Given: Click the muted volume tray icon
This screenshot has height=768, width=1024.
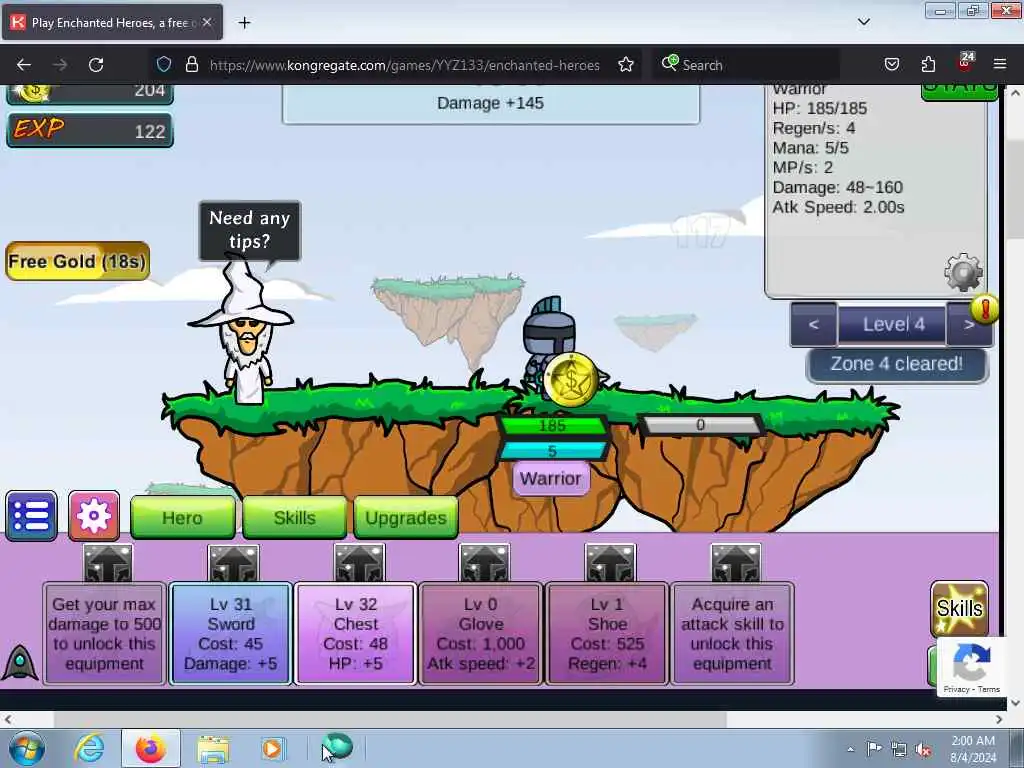Looking at the screenshot, I should pos(923,749).
